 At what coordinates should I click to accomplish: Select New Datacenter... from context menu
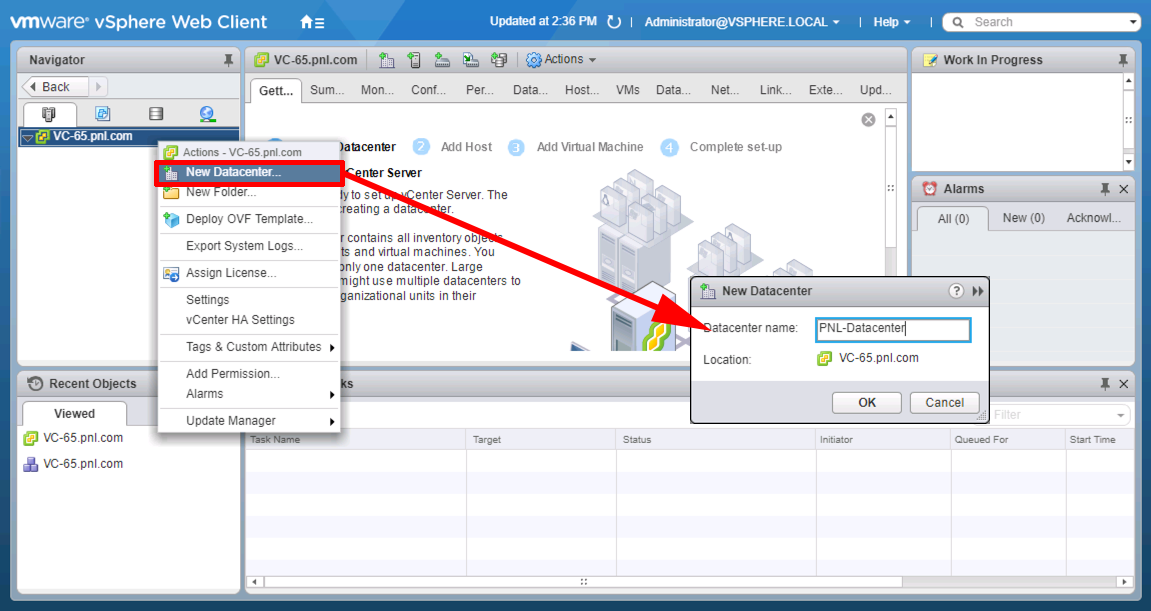pos(250,172)
